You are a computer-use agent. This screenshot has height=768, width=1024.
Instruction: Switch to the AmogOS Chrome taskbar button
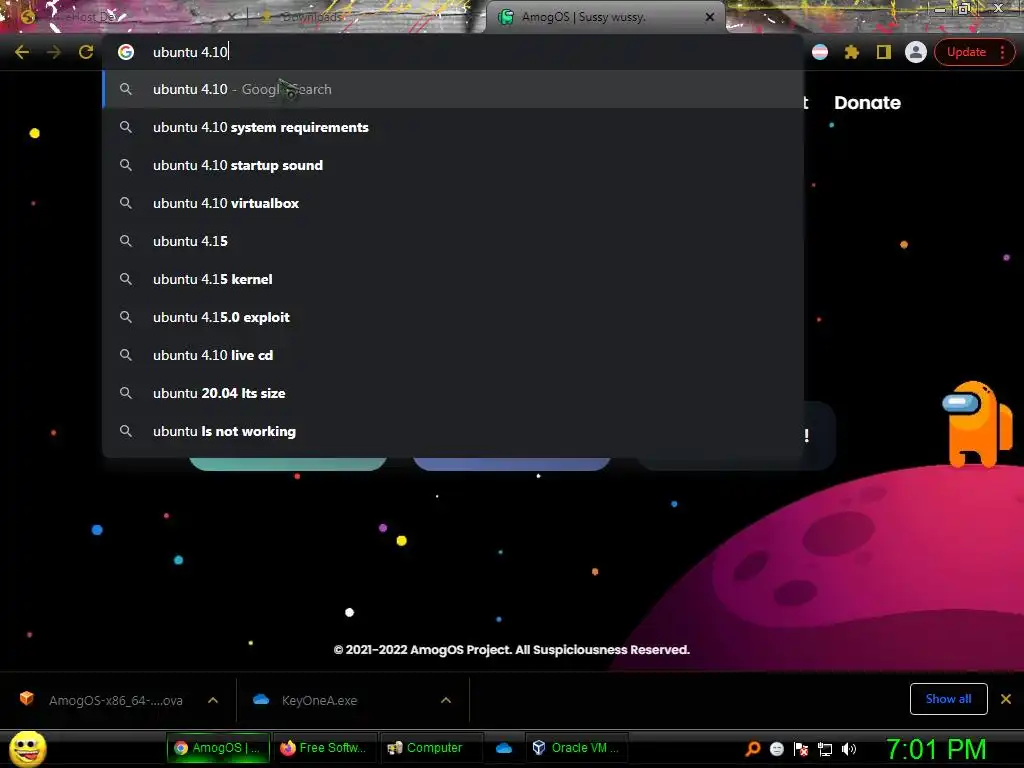pyautogui.click(x=218, y=748)
